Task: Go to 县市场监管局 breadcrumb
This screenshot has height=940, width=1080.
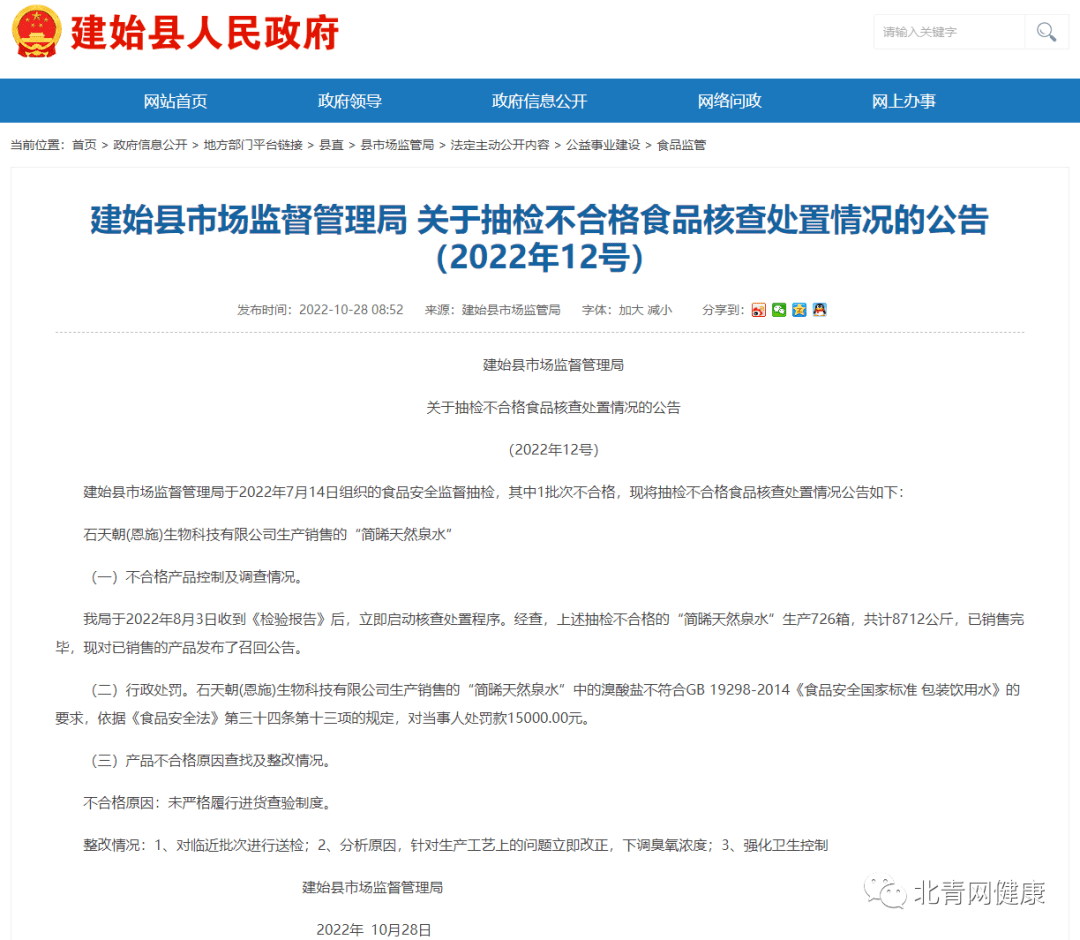Action: click(x=397, y=145)
